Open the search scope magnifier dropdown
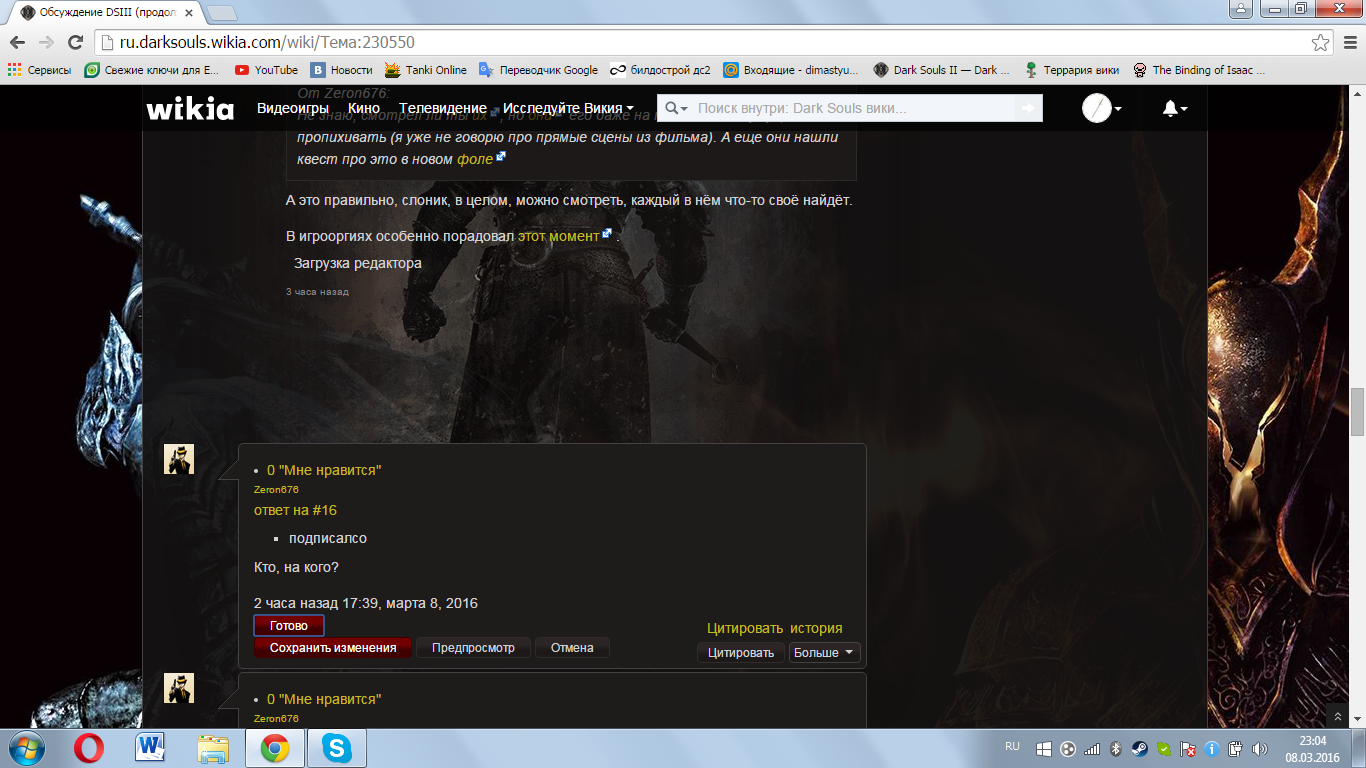1366x768 pixels. click(x=677, y=108)
